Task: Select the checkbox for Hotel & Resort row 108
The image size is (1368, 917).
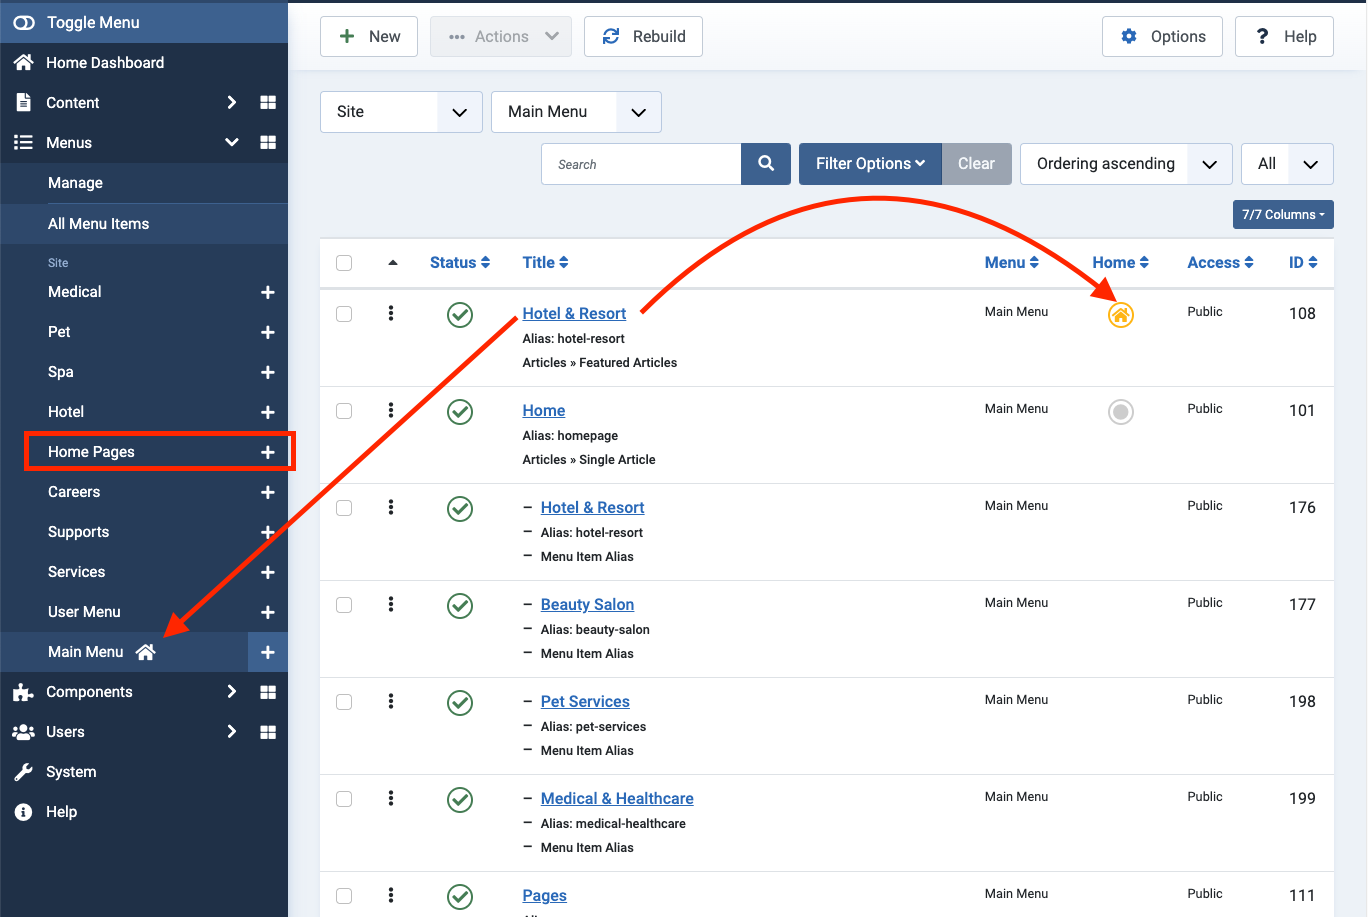Action: coord(344,314)
